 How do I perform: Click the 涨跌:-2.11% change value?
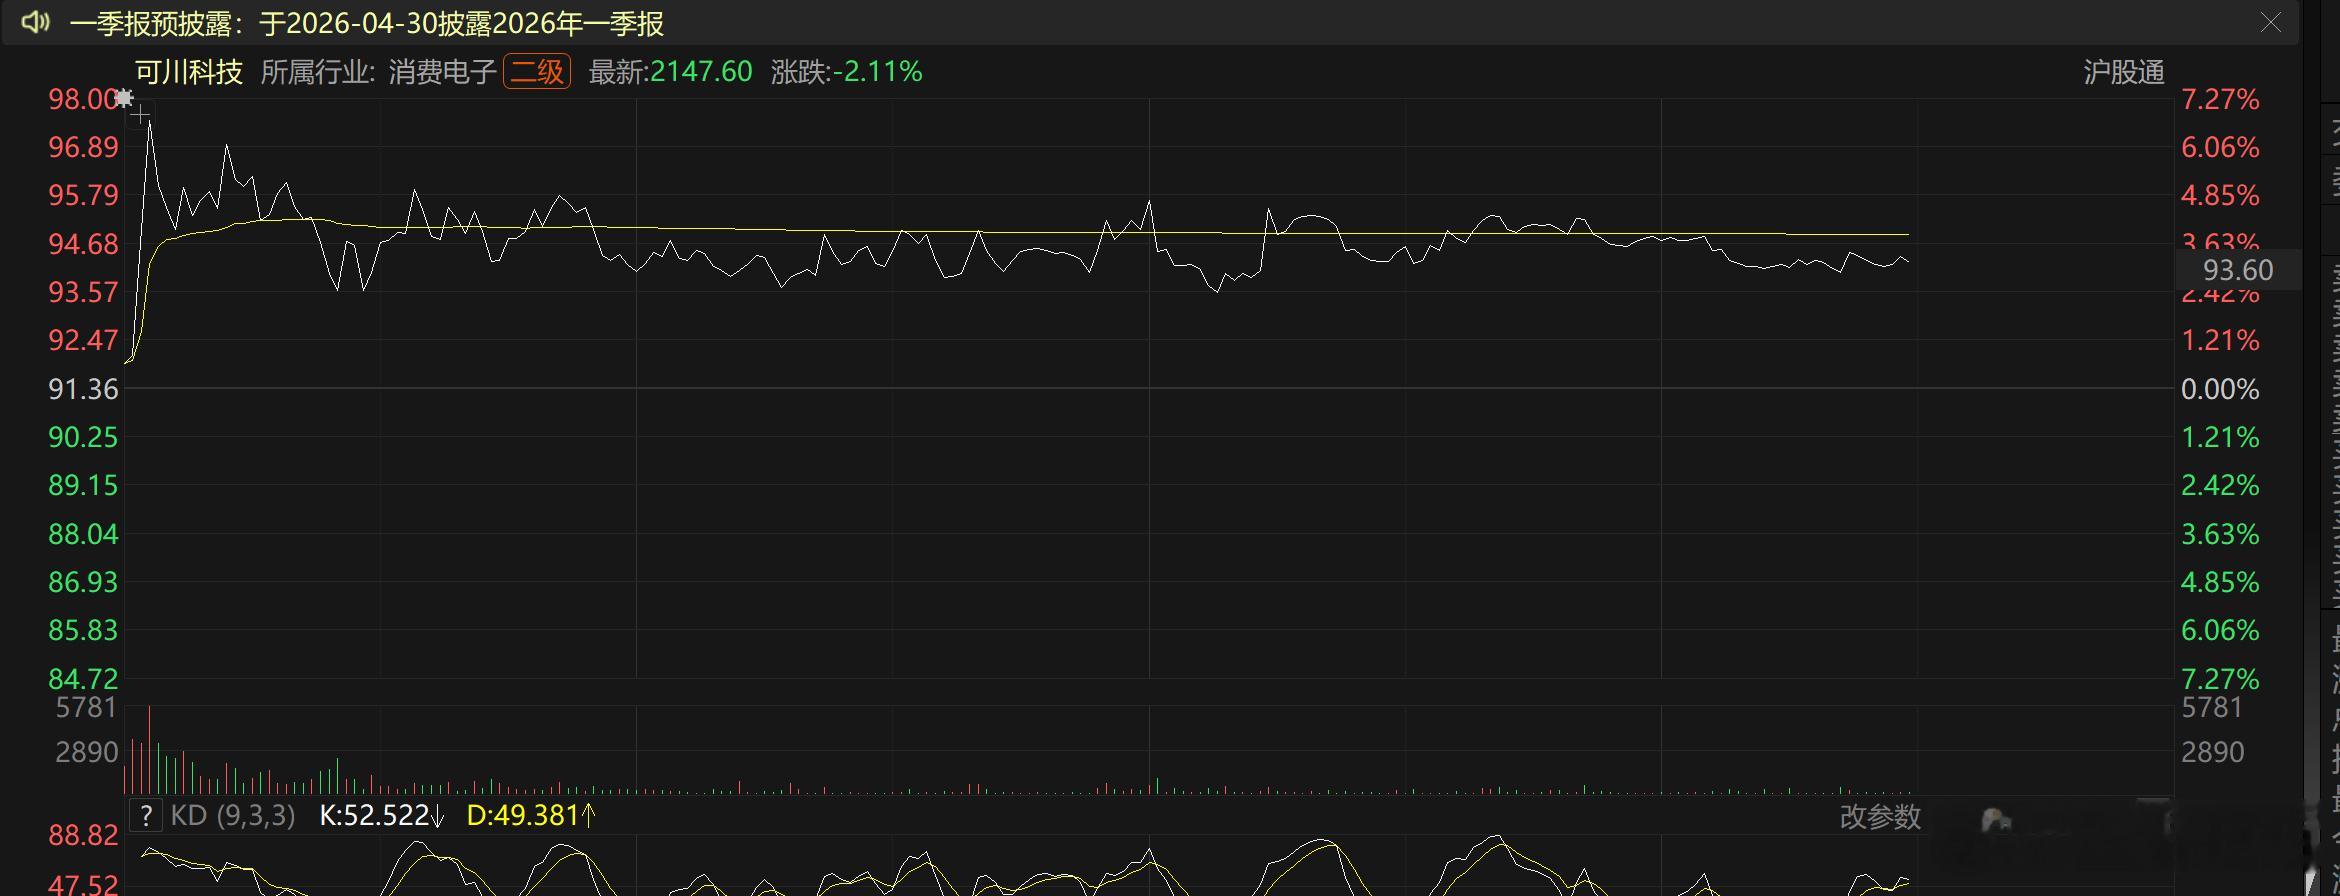(x=846, y=72)
